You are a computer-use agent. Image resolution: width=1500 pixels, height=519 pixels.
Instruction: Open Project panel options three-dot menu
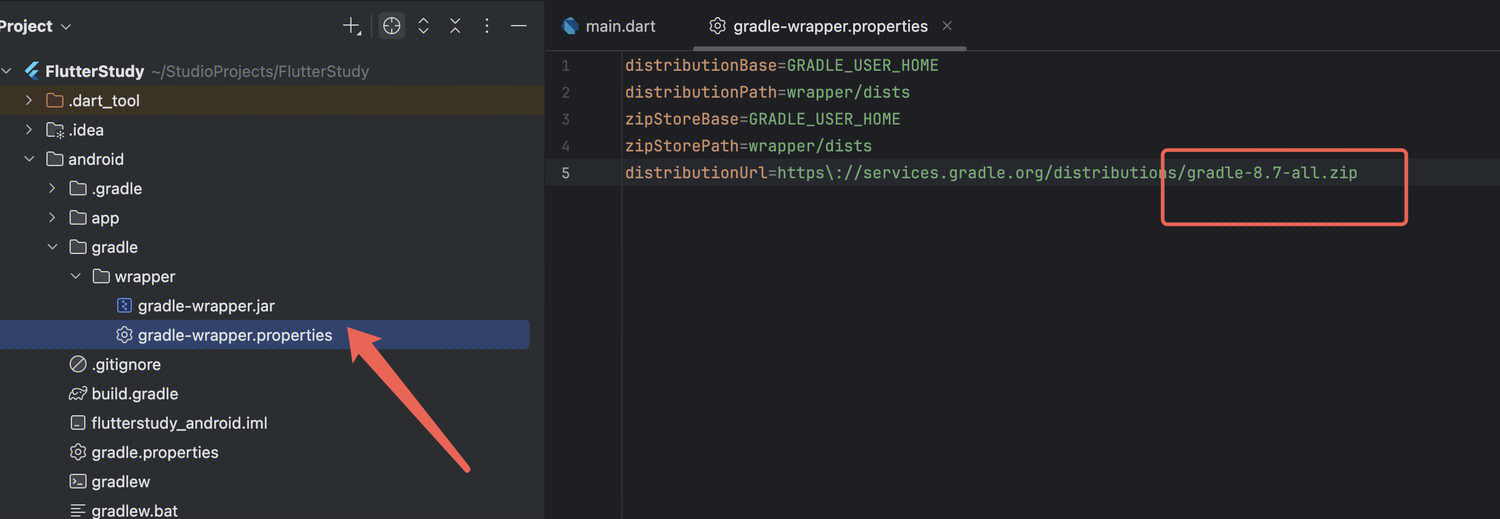(487, 27)
